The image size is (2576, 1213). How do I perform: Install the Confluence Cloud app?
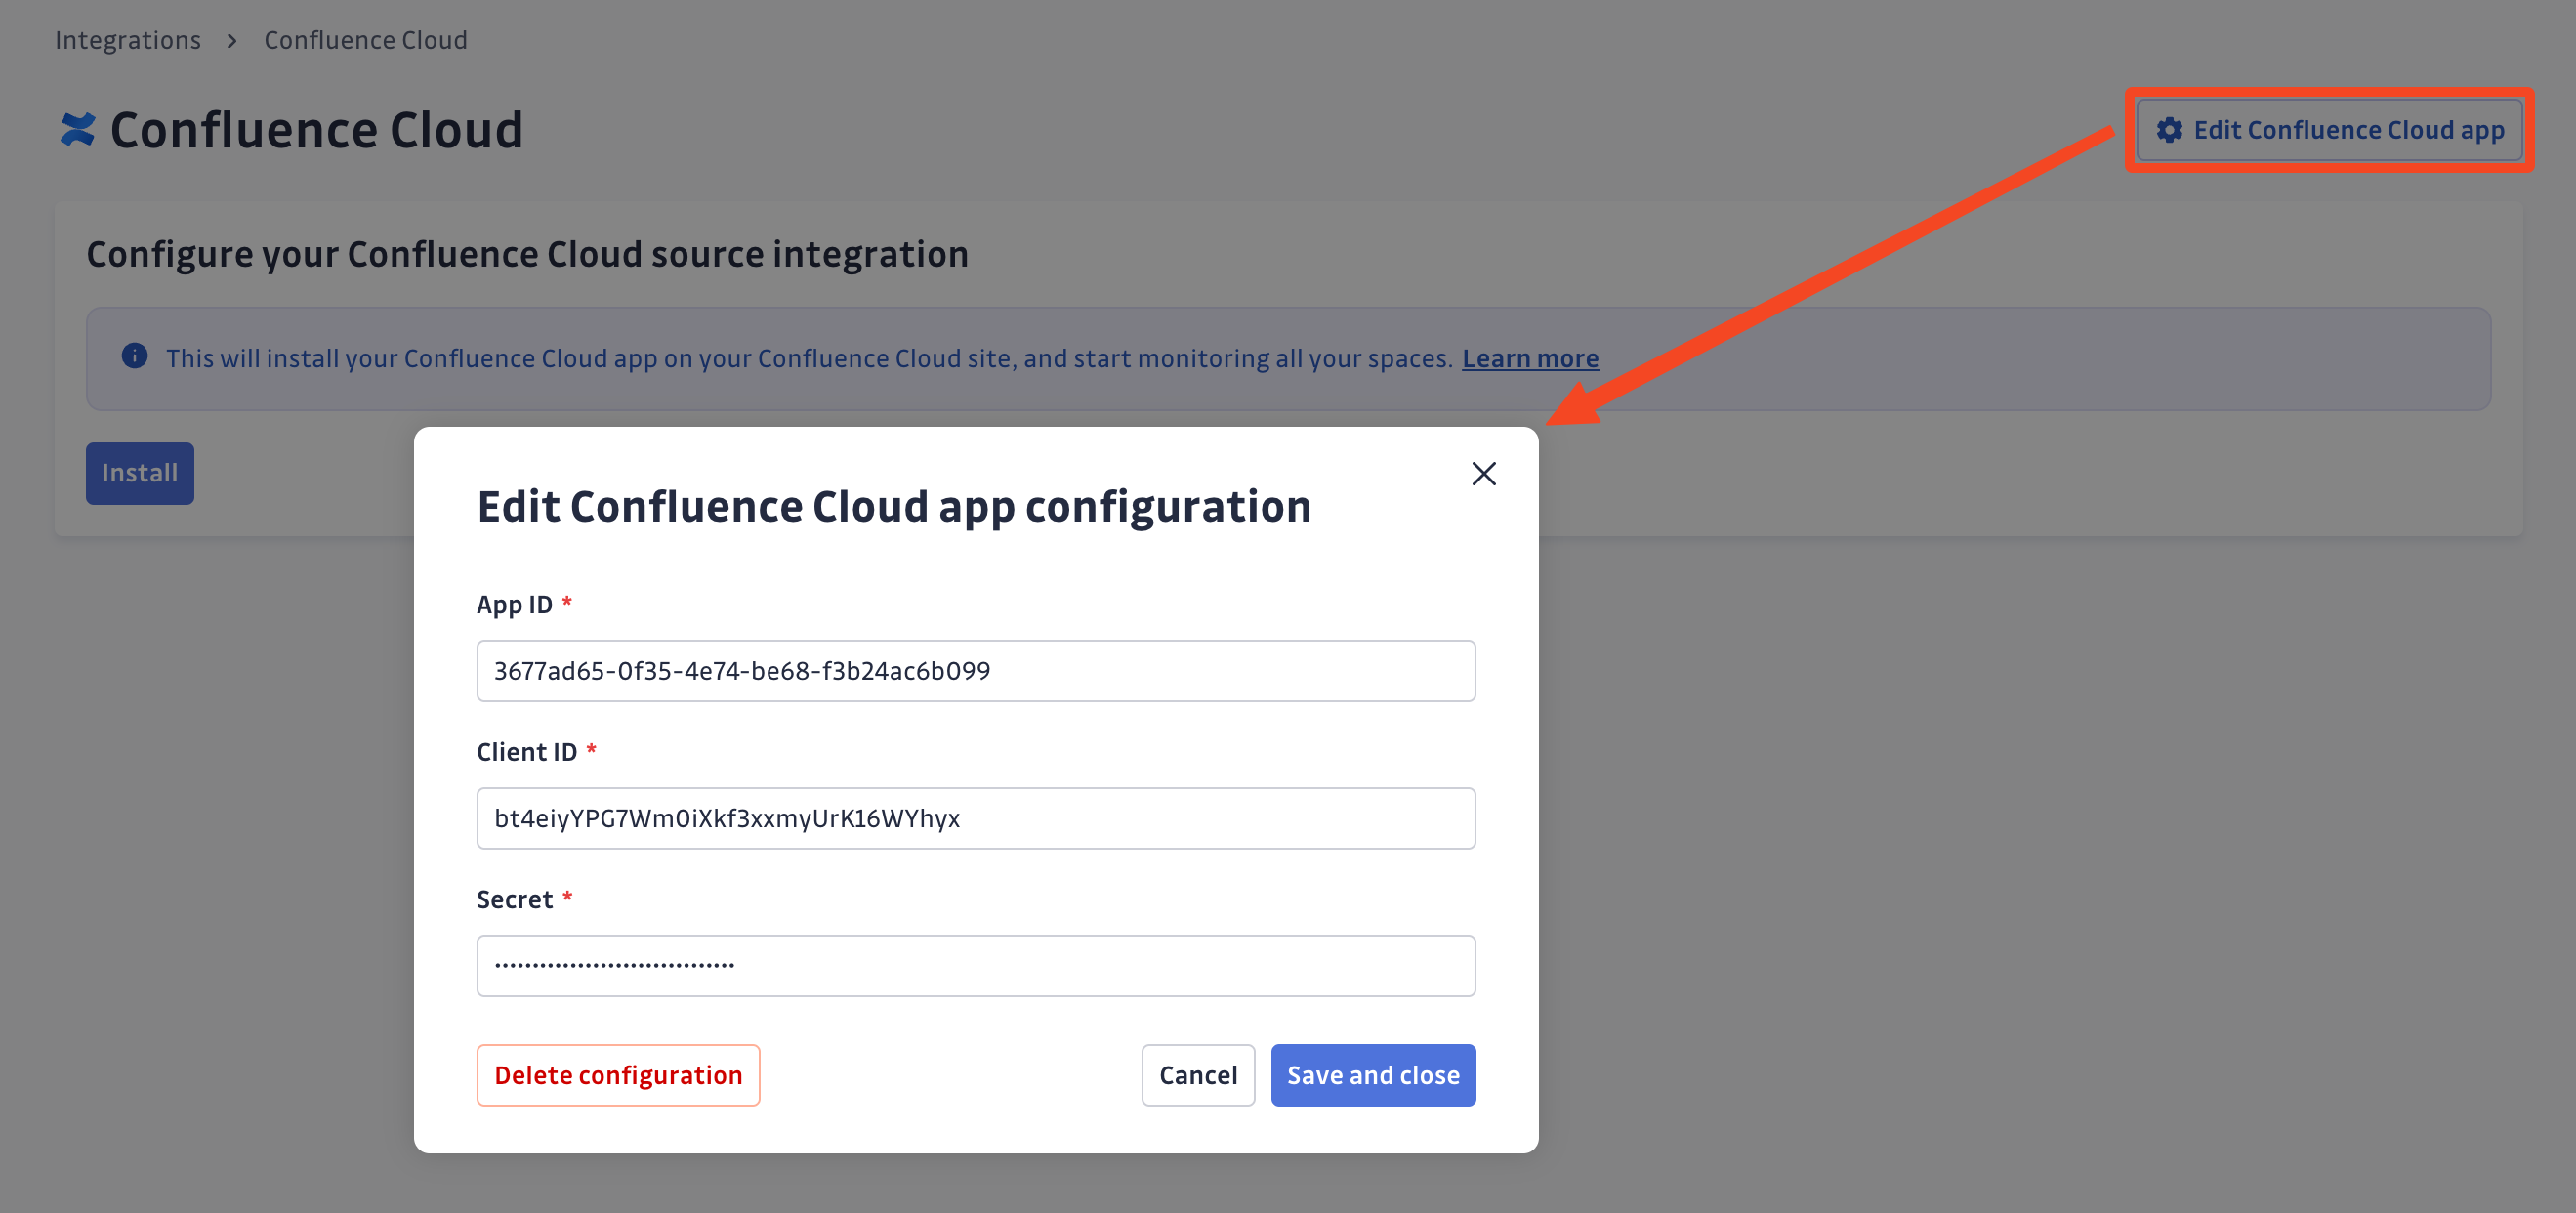point(140,473)
